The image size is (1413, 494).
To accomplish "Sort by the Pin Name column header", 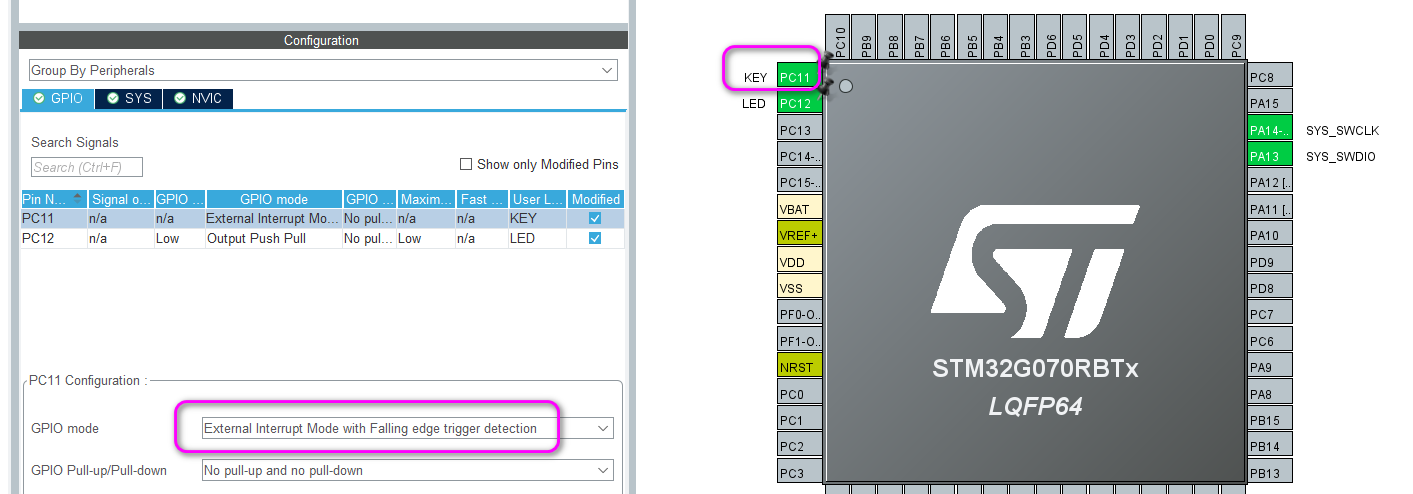I will pos(54,199).
